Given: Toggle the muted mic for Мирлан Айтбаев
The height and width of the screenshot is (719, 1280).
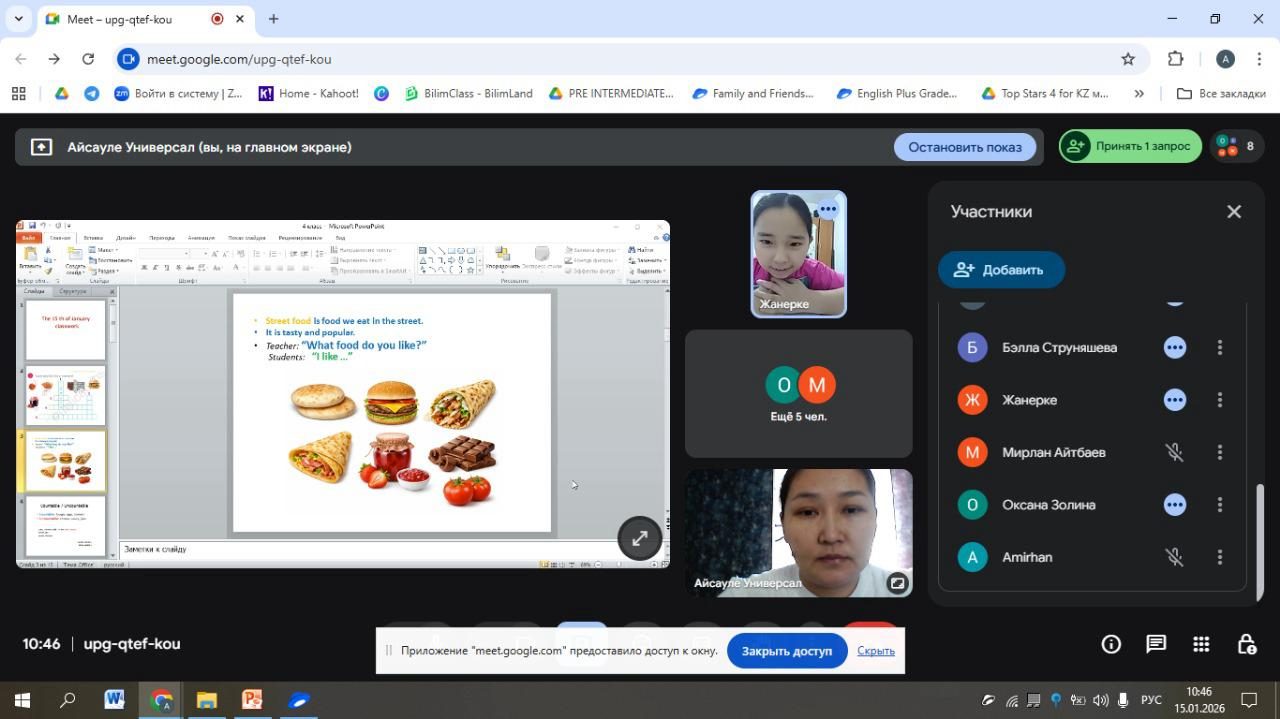Looking at the screenshot, I should click(x=1175, y=452).
